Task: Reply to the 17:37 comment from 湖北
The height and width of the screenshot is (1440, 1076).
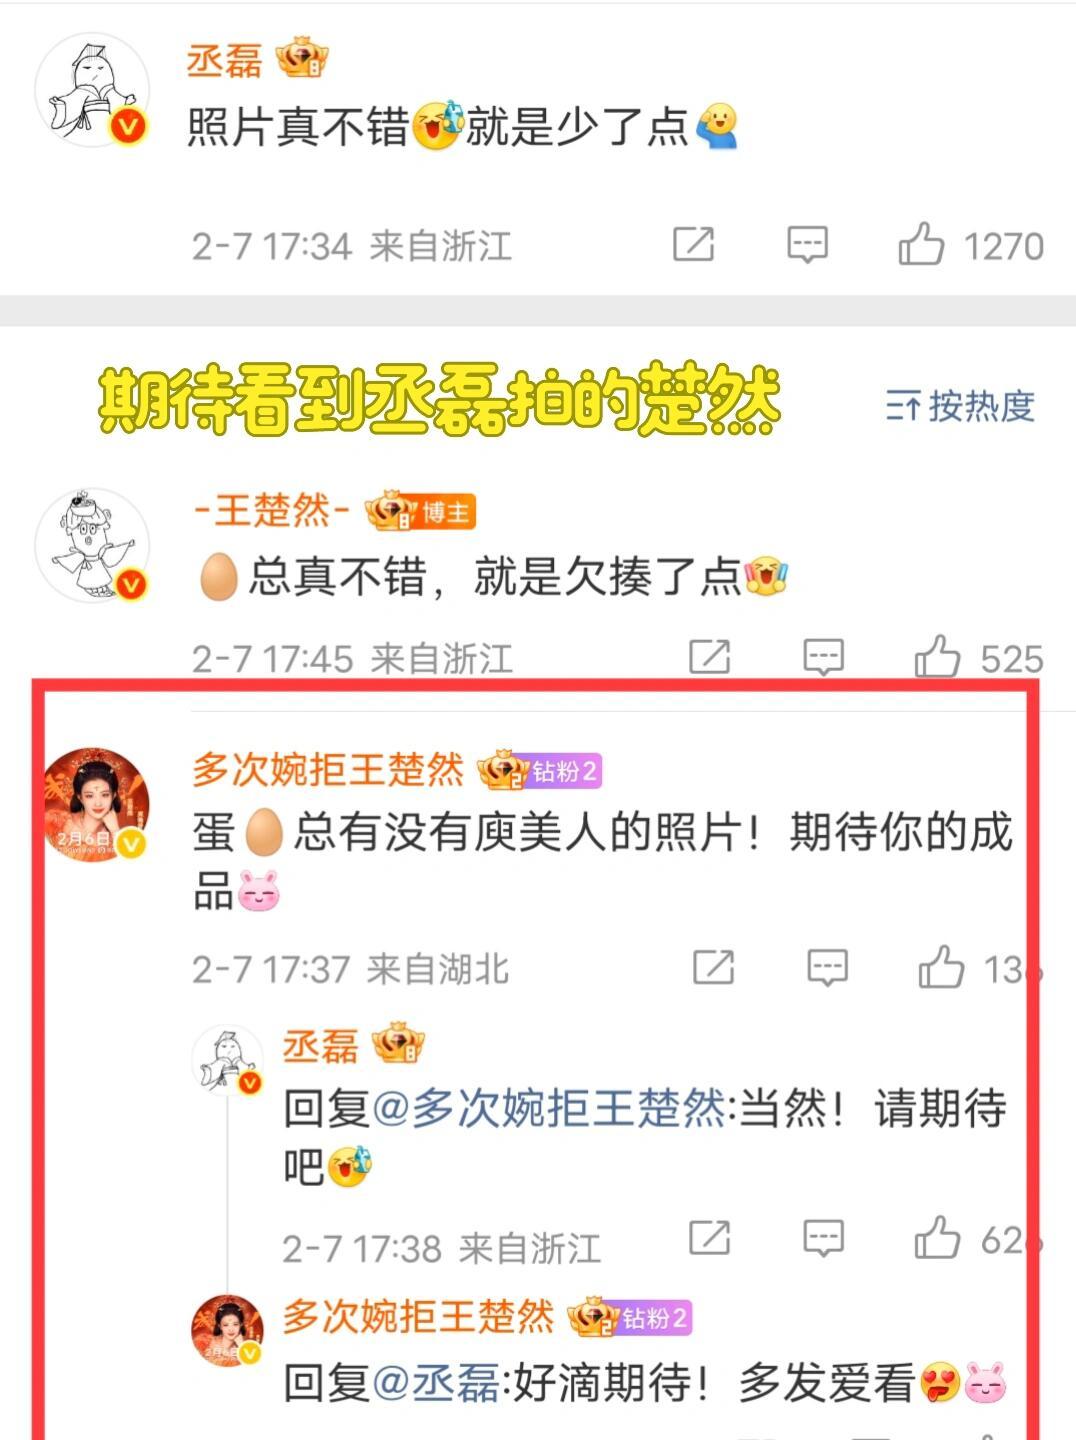Action: [827, 967]
